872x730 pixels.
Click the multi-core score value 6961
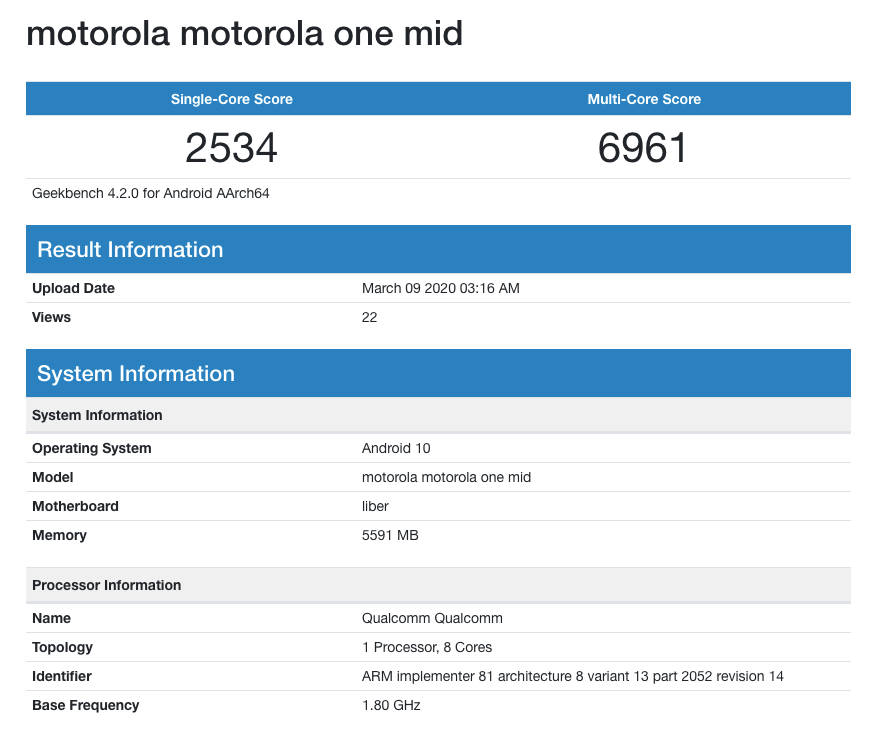pyautogui.click(x=644, y=147)
